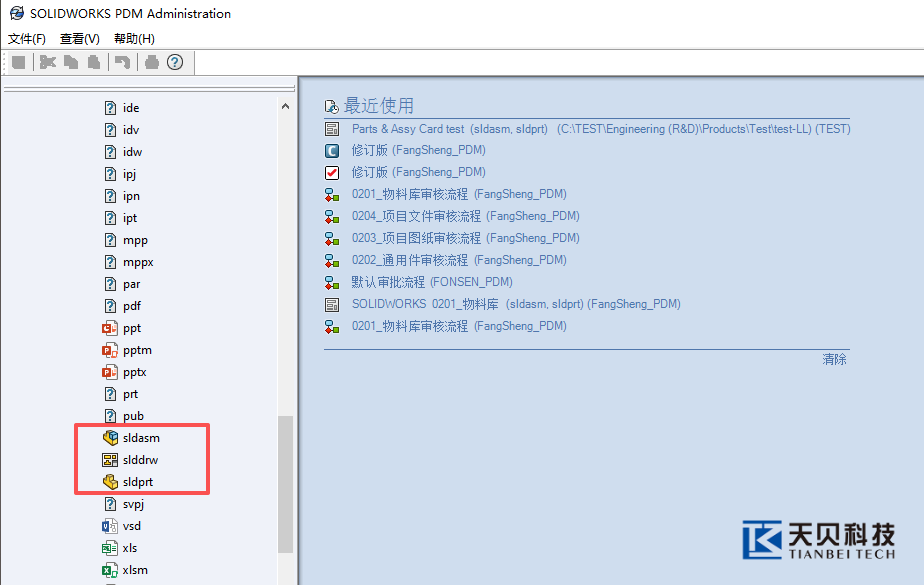Select the ipn file type entry
Viewport: 924px width, 585px height.
point(131,196)
